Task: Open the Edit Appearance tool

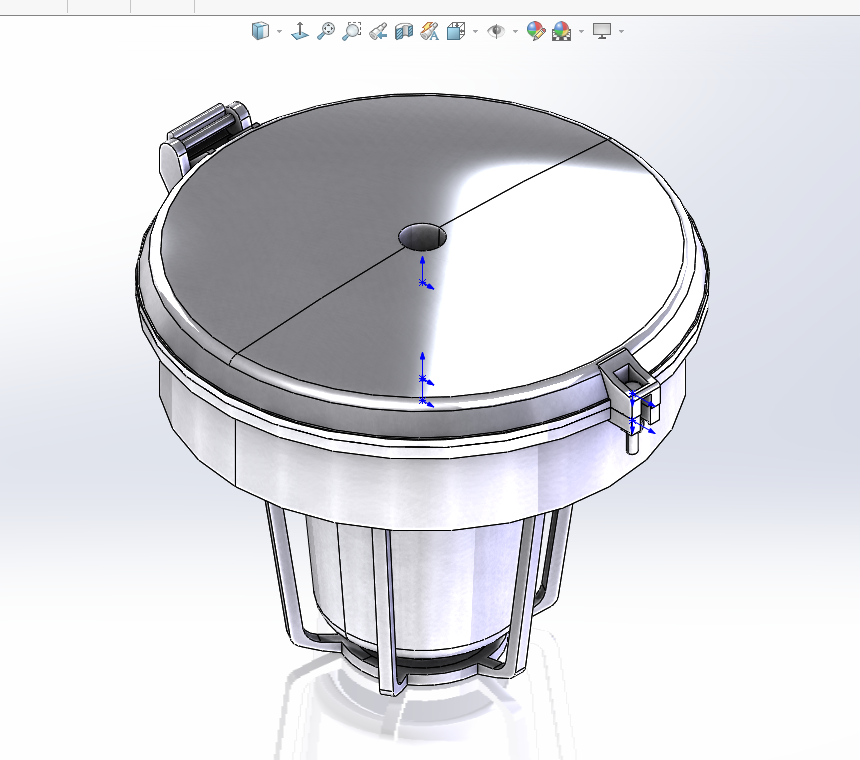Action: pos(535,31)
